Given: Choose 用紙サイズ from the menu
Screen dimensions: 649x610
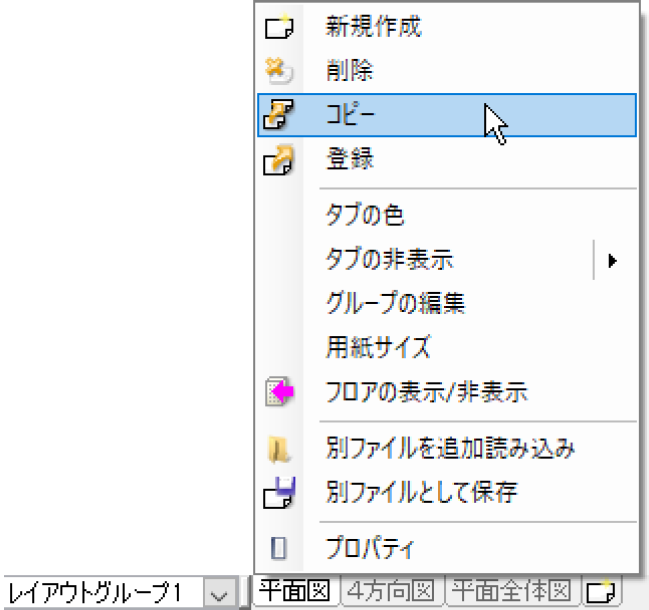Looking at the screenshot, I should (x=446, y=347).
